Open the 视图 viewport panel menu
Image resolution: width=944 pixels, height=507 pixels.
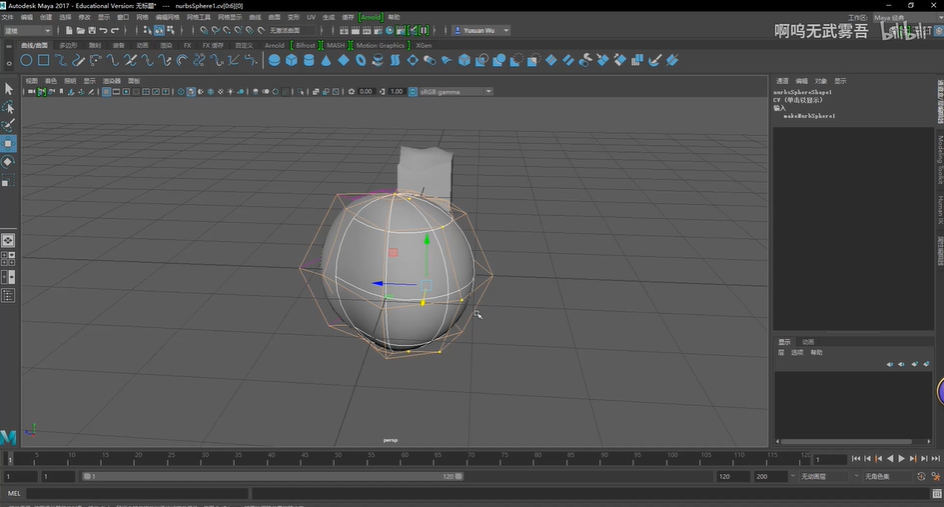tap(31, 81)
